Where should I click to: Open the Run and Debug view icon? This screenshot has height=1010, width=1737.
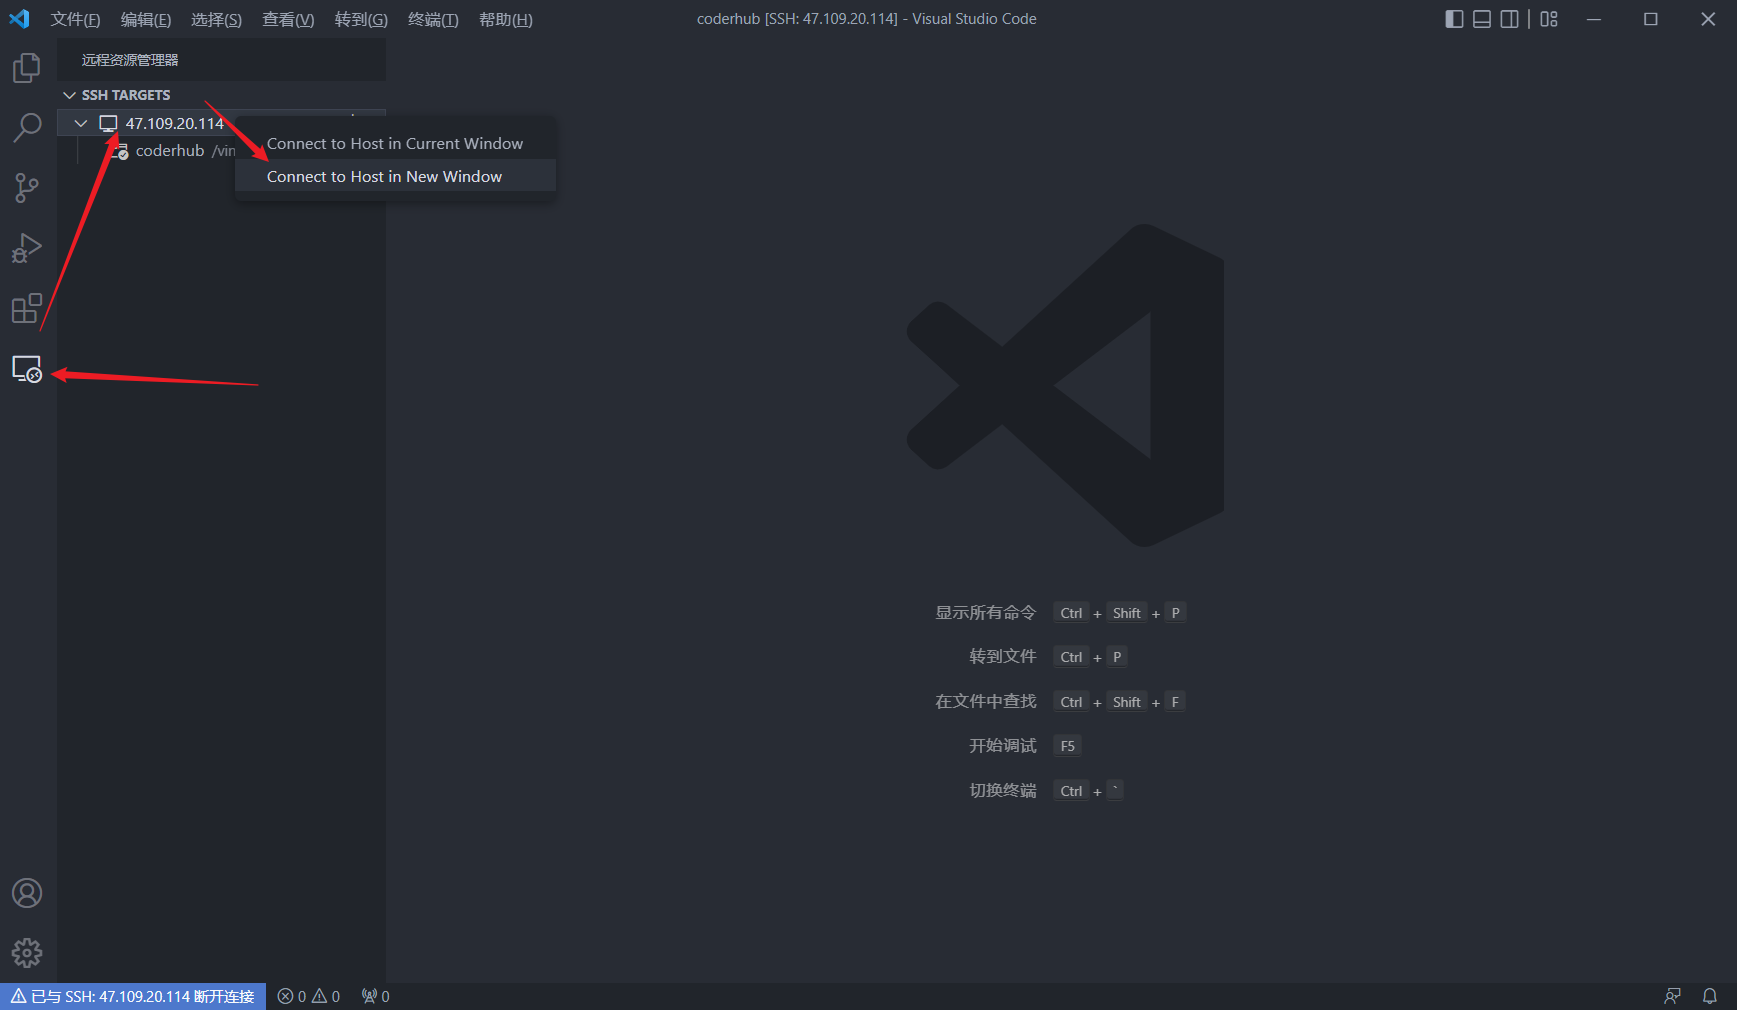coord(27,248)
